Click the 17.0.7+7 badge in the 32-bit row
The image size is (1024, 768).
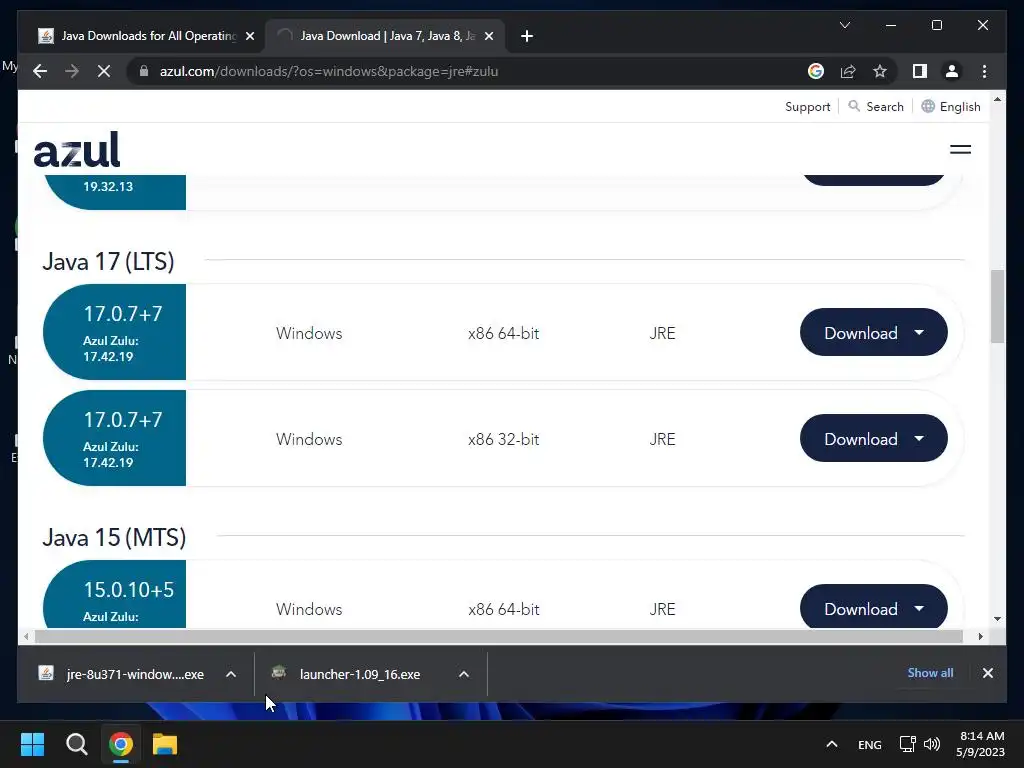tap(114, 438)
